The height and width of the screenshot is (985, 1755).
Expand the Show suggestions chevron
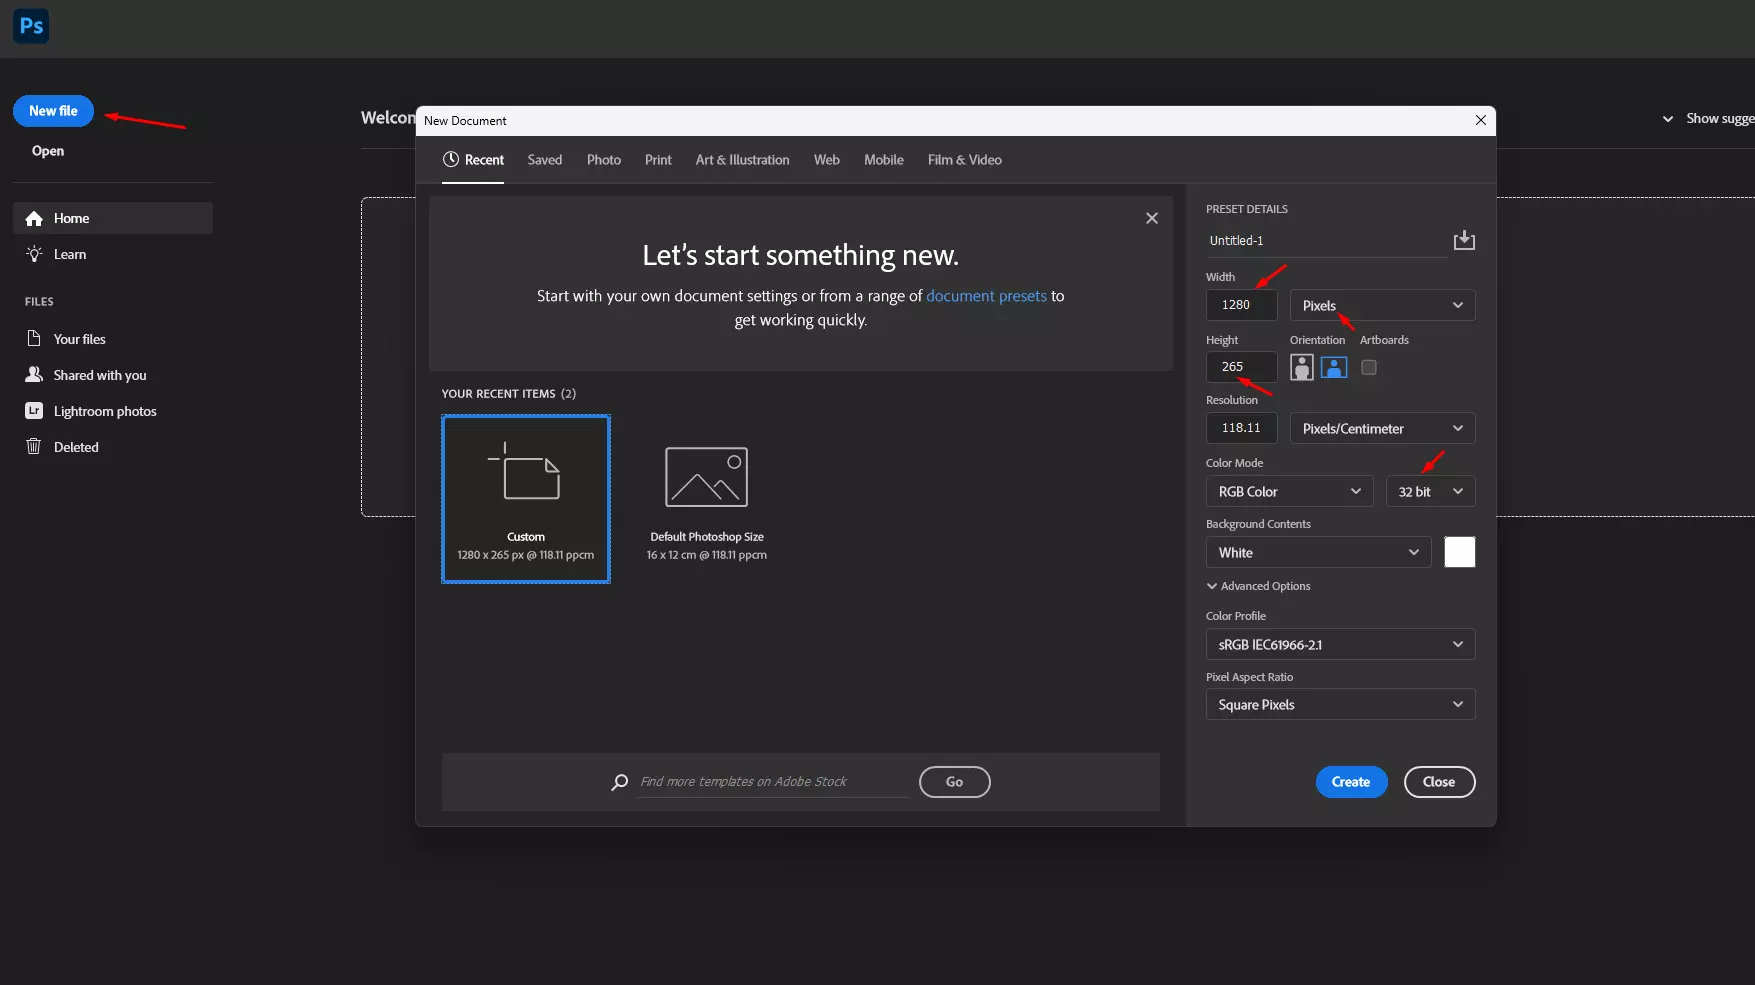(x=1668, y=119)
